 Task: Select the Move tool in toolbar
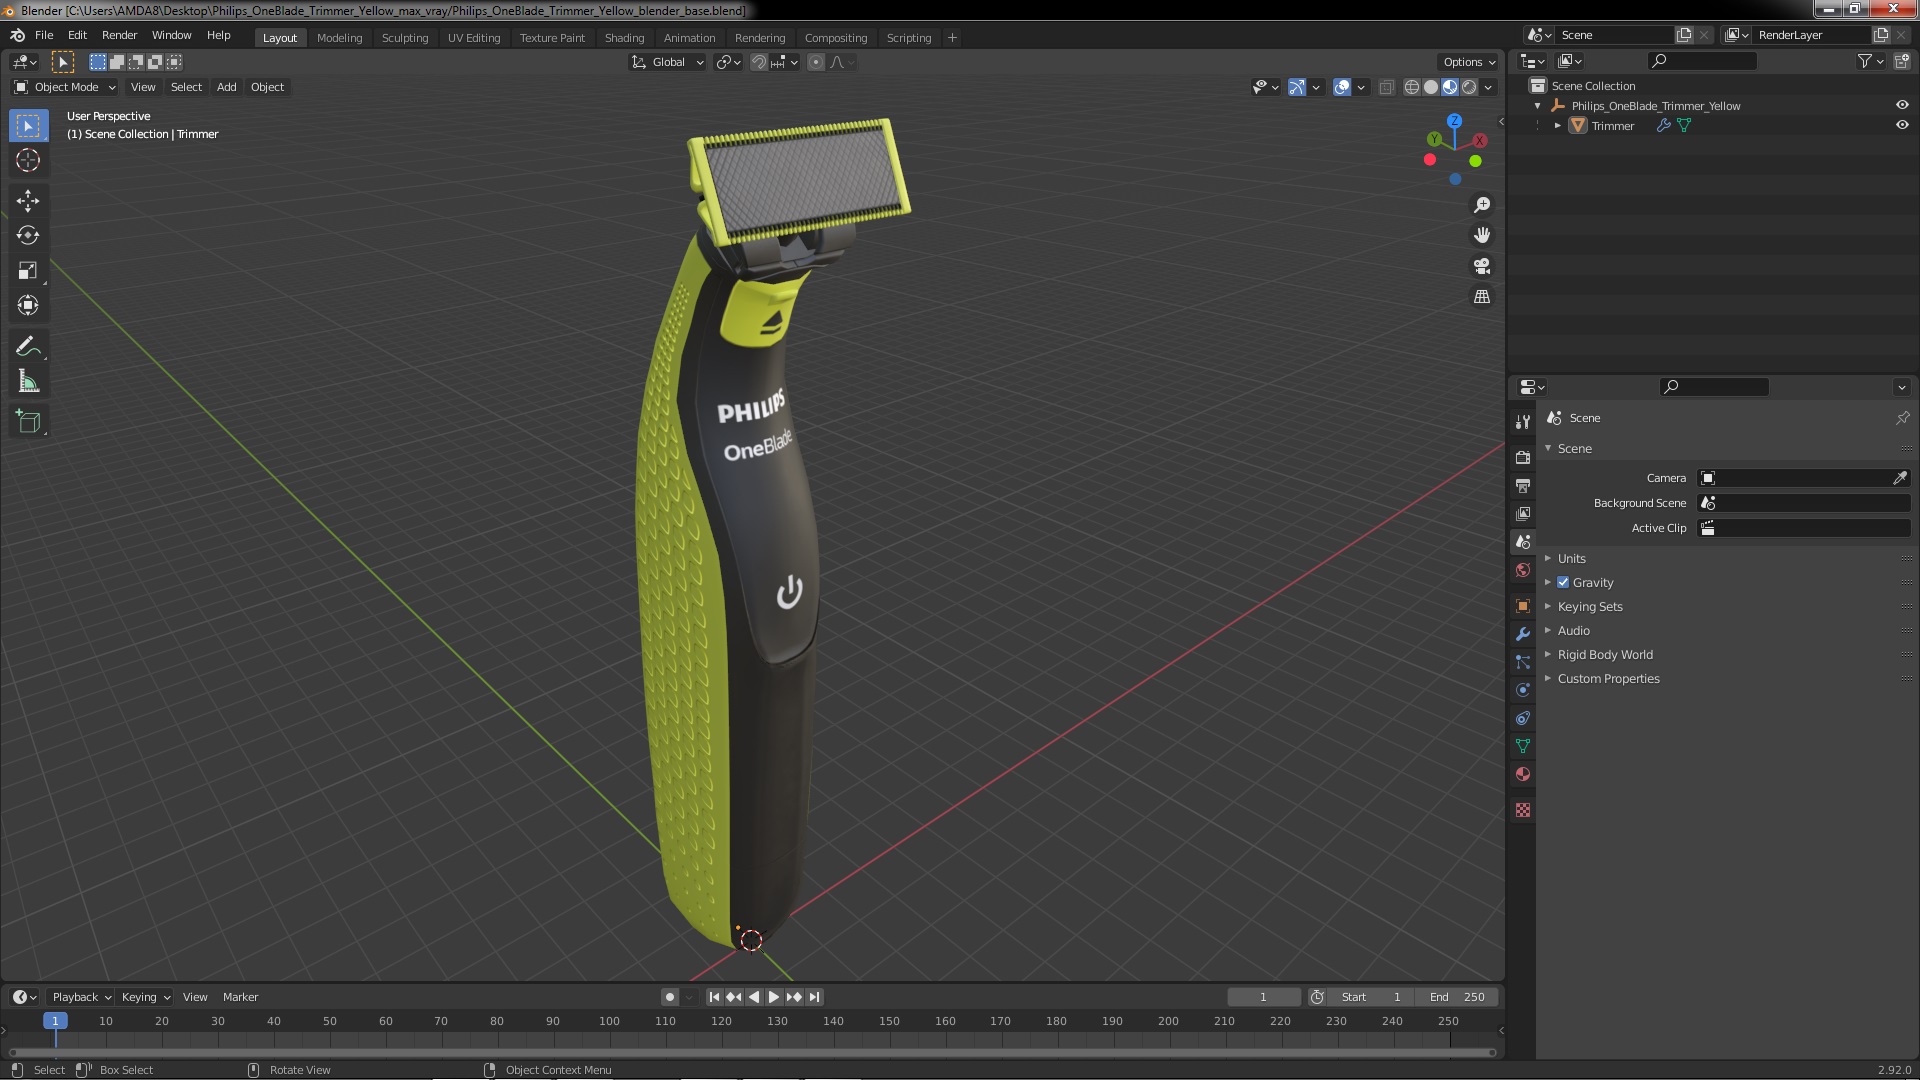[x=28, y=200]
